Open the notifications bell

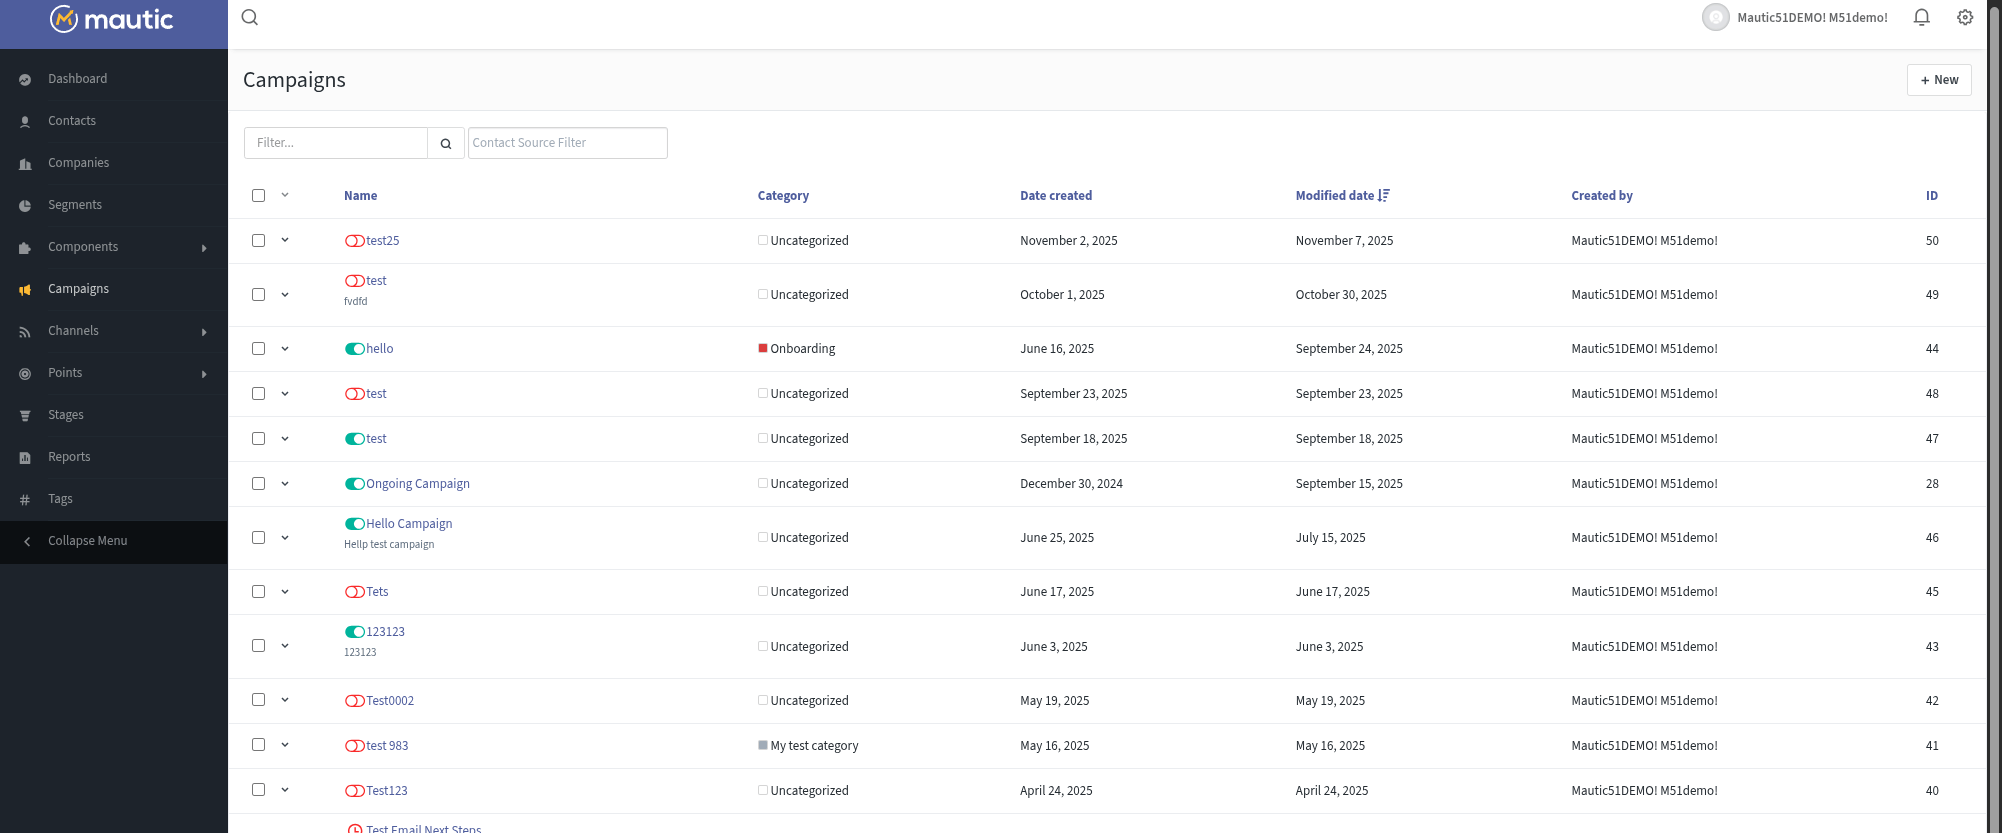coord(1921,17)
